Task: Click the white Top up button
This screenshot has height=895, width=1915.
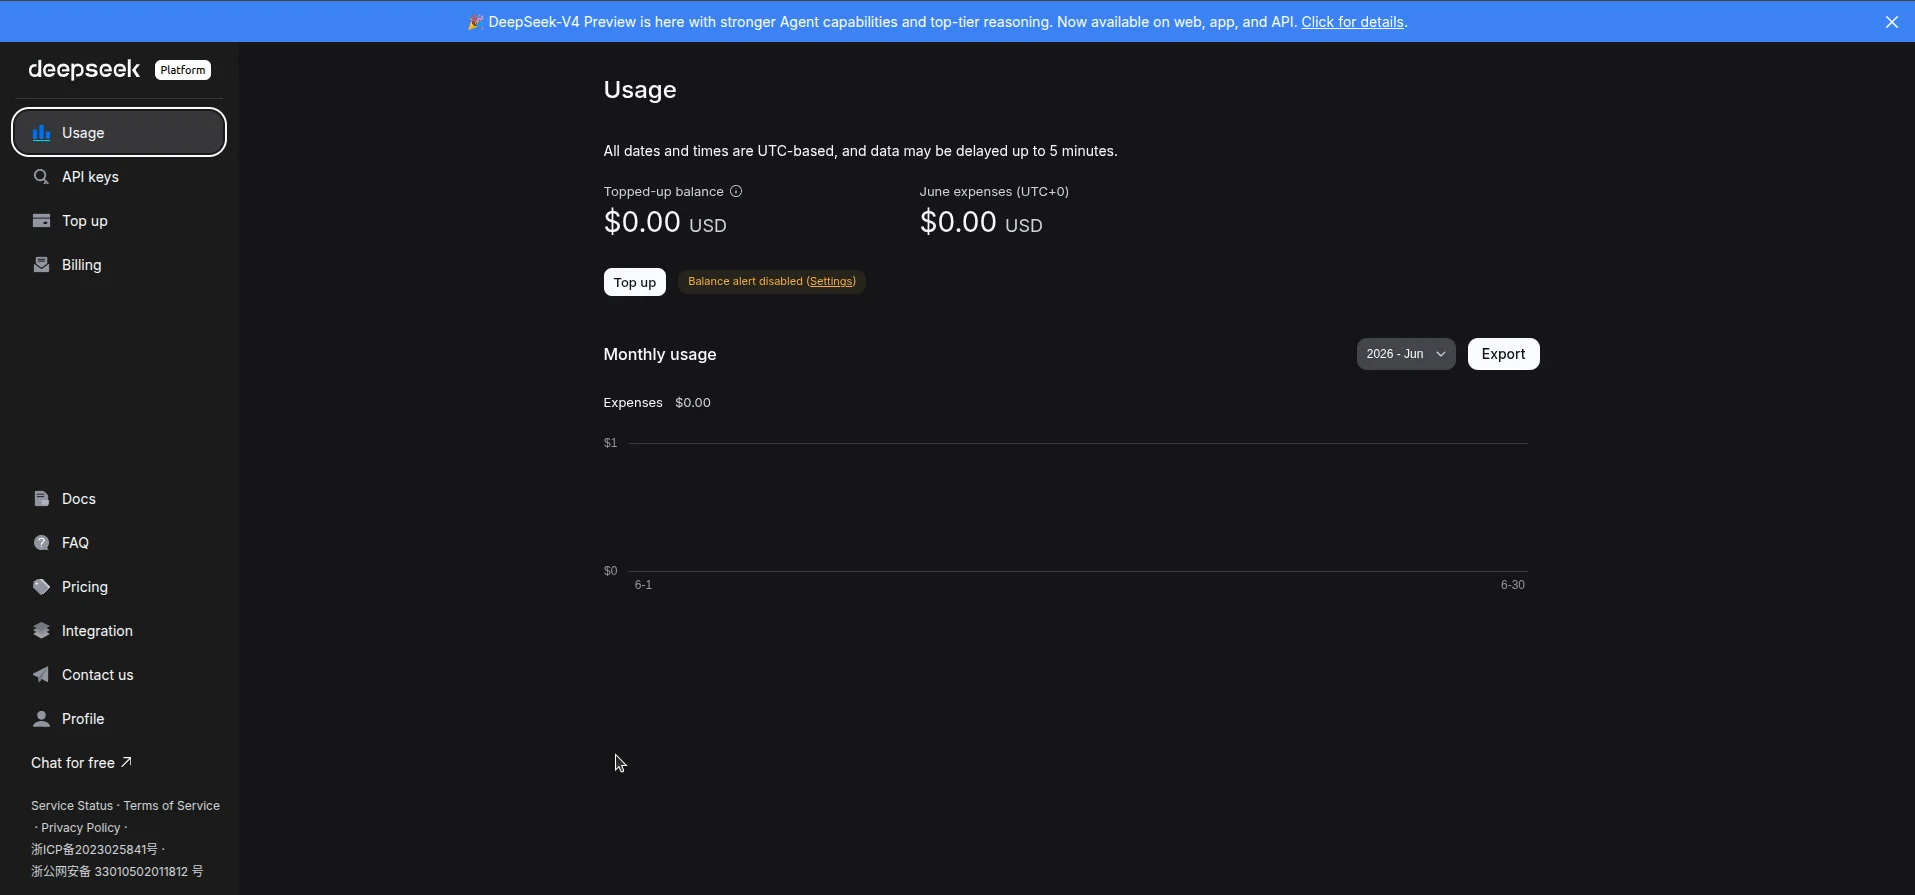Action: coord(635,282)
